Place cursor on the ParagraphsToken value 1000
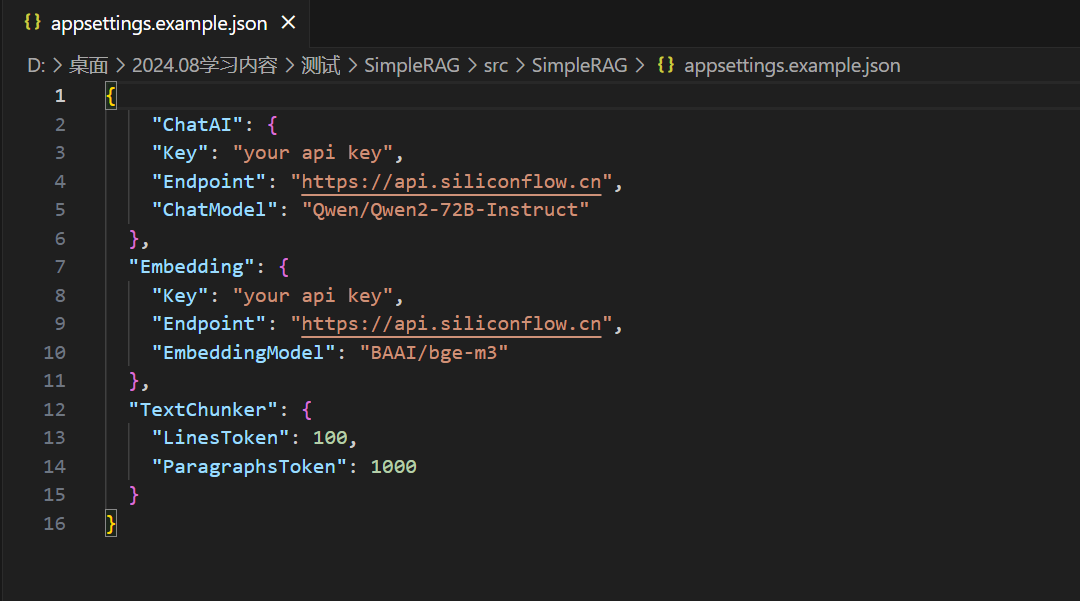The image size is (1080, 601). (x=393, y=467)
